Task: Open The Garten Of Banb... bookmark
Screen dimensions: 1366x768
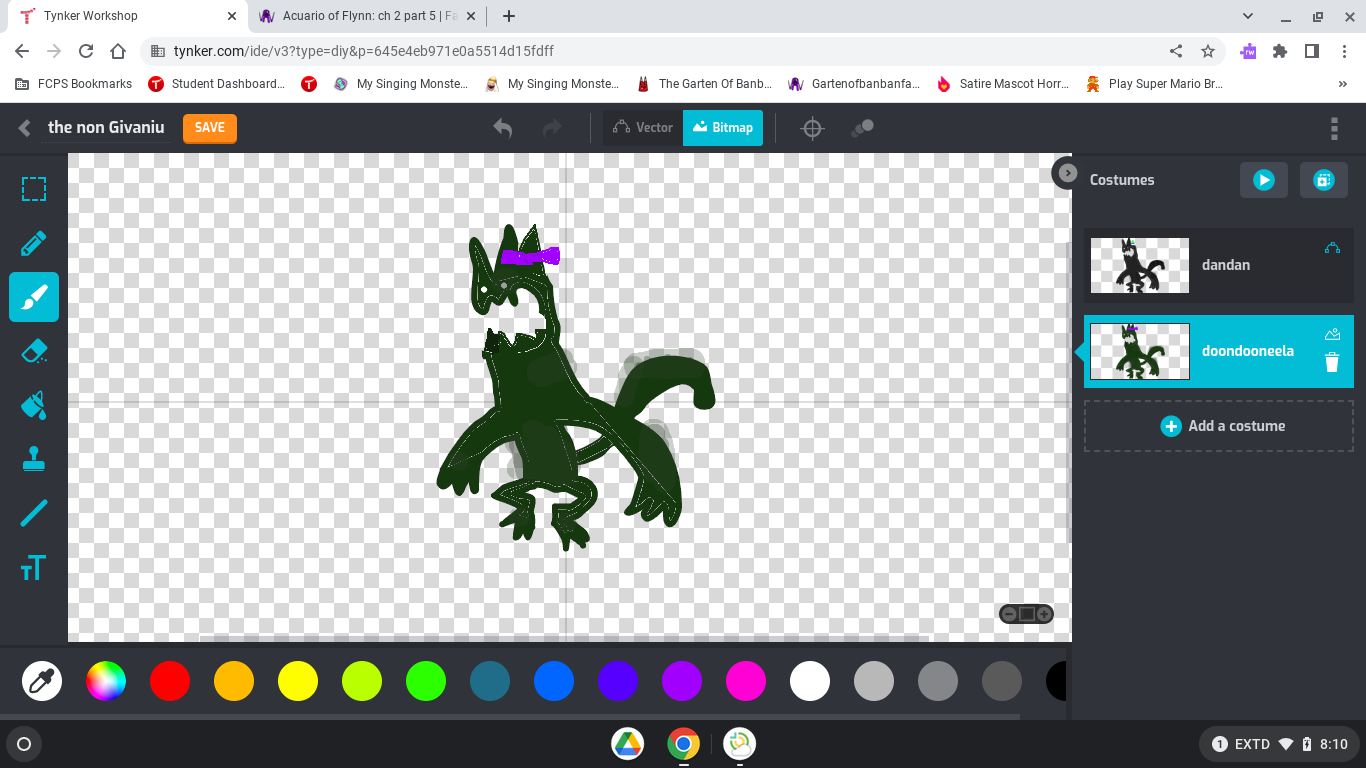Action: 703,84
